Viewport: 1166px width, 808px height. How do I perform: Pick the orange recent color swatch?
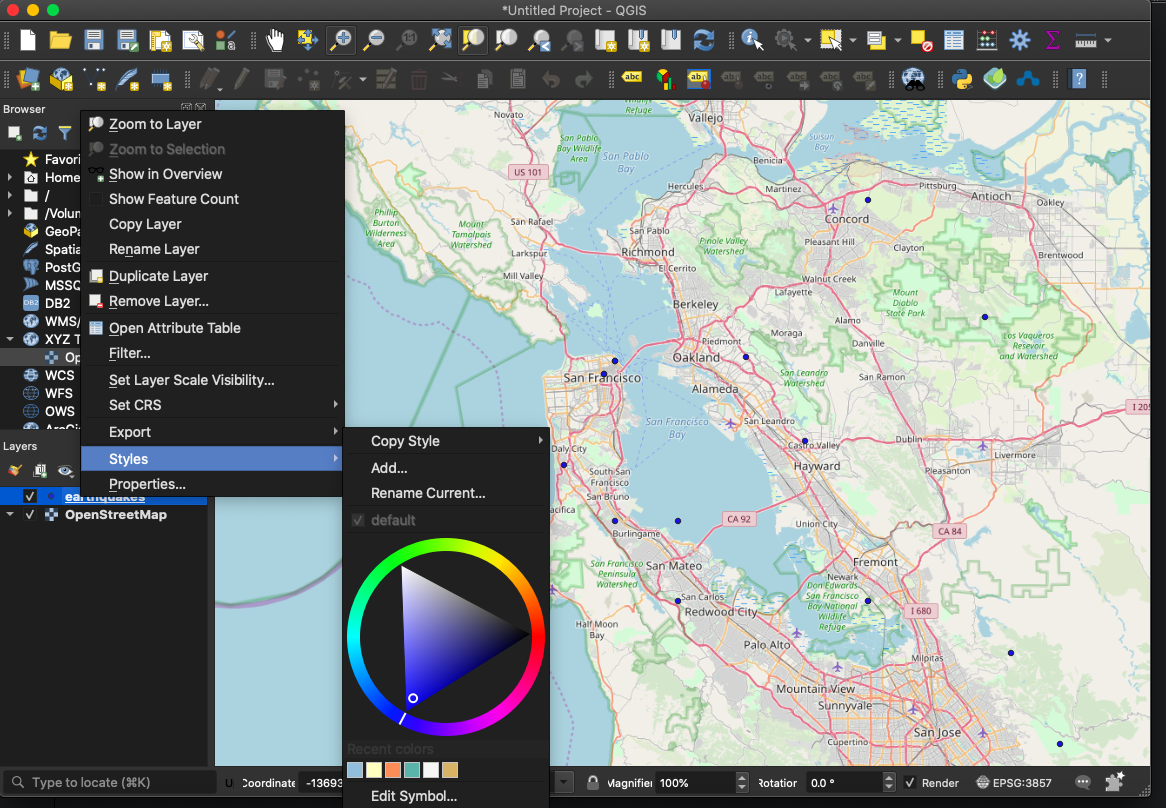393,770
